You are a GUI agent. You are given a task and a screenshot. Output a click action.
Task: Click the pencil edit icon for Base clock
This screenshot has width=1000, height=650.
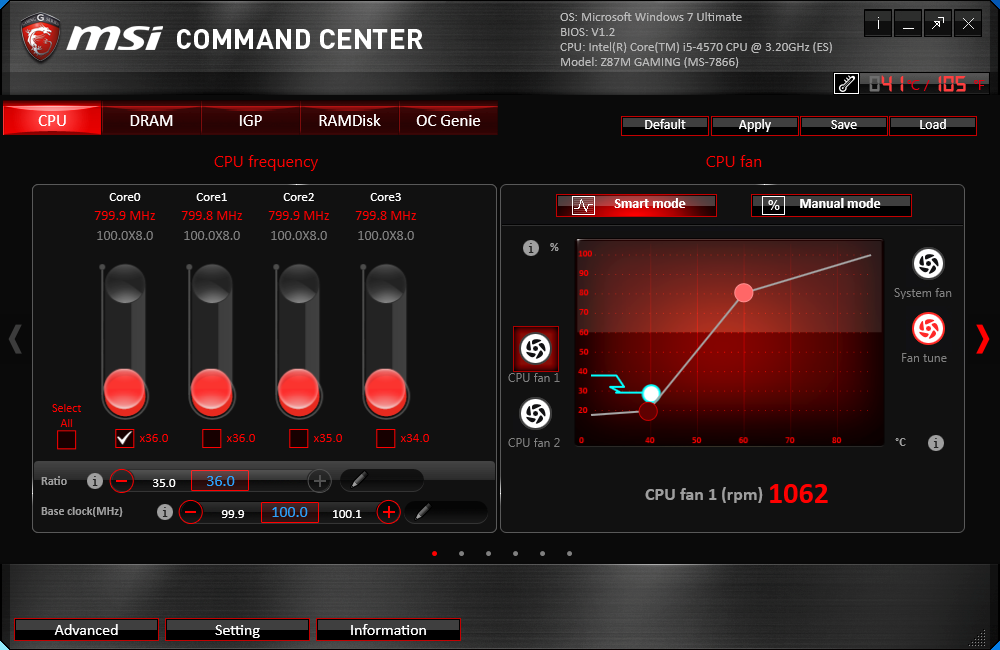click(422, 511)
